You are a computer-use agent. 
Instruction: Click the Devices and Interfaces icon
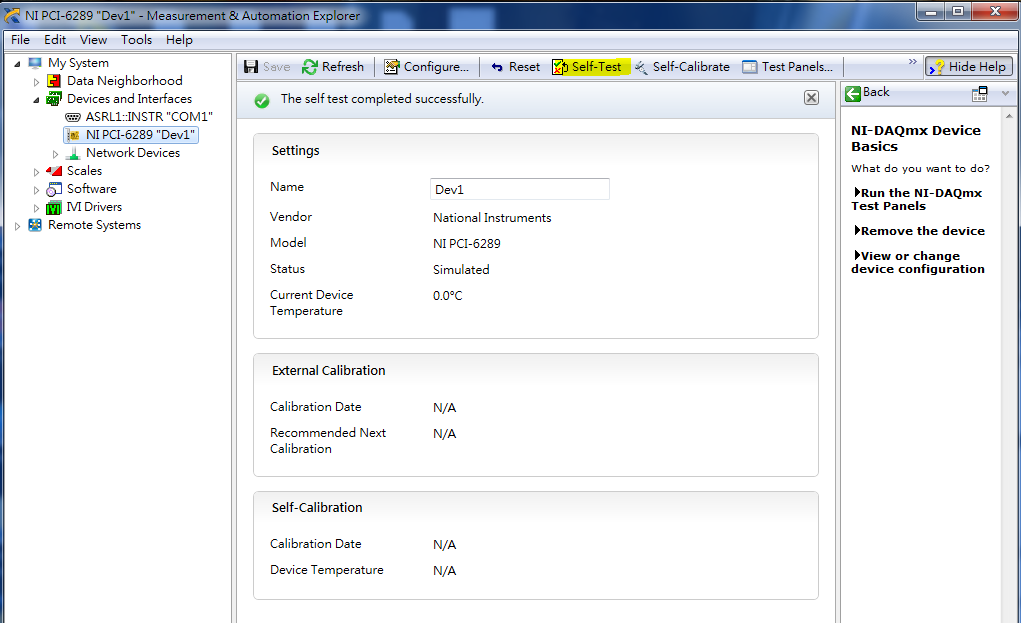pyautogui.click(x=54, y=100)
